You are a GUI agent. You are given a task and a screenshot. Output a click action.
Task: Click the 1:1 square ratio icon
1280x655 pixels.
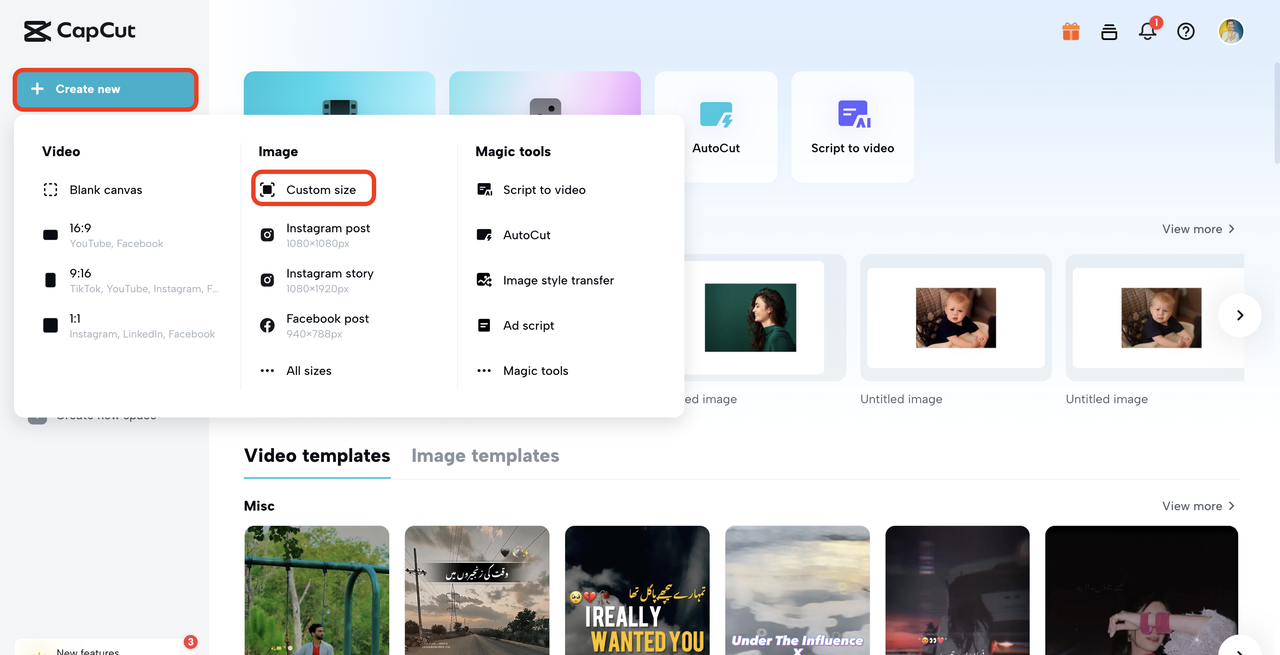pyautogui.click(x=51, y=325)
